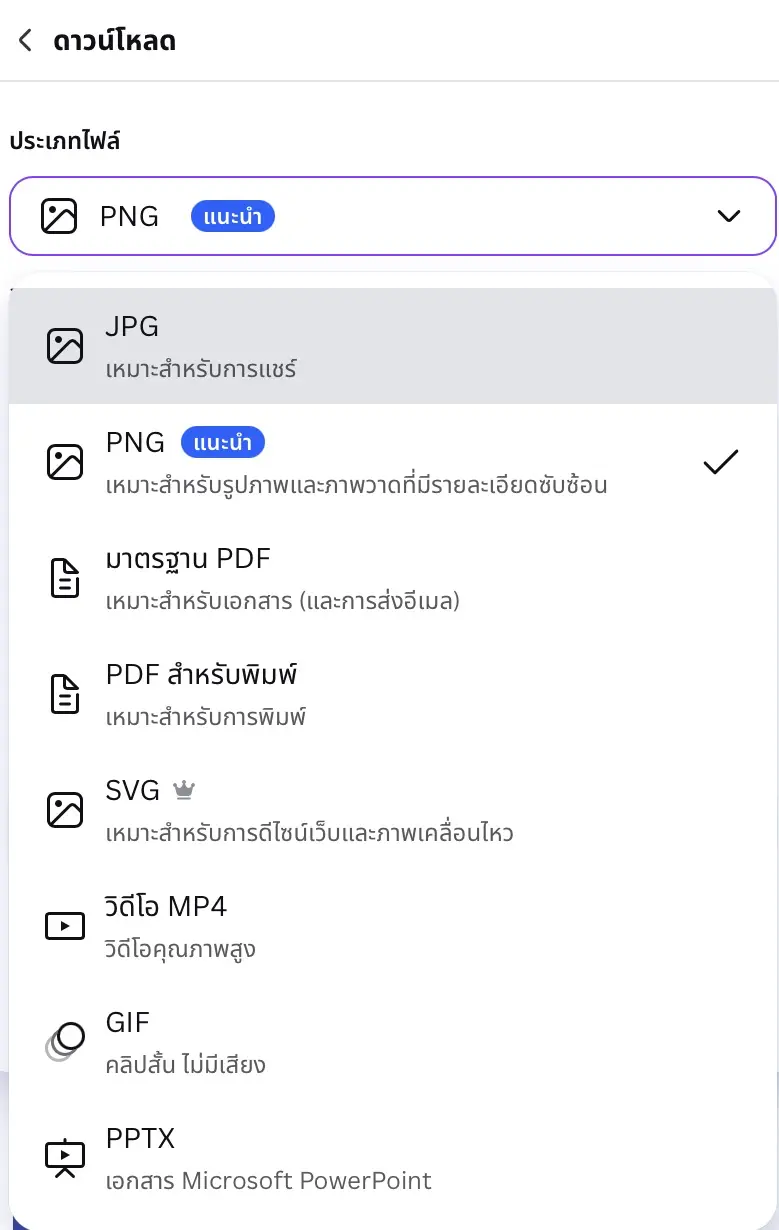
Task: Click the แนะนำ badge in selected field
Action: [232, 216]
